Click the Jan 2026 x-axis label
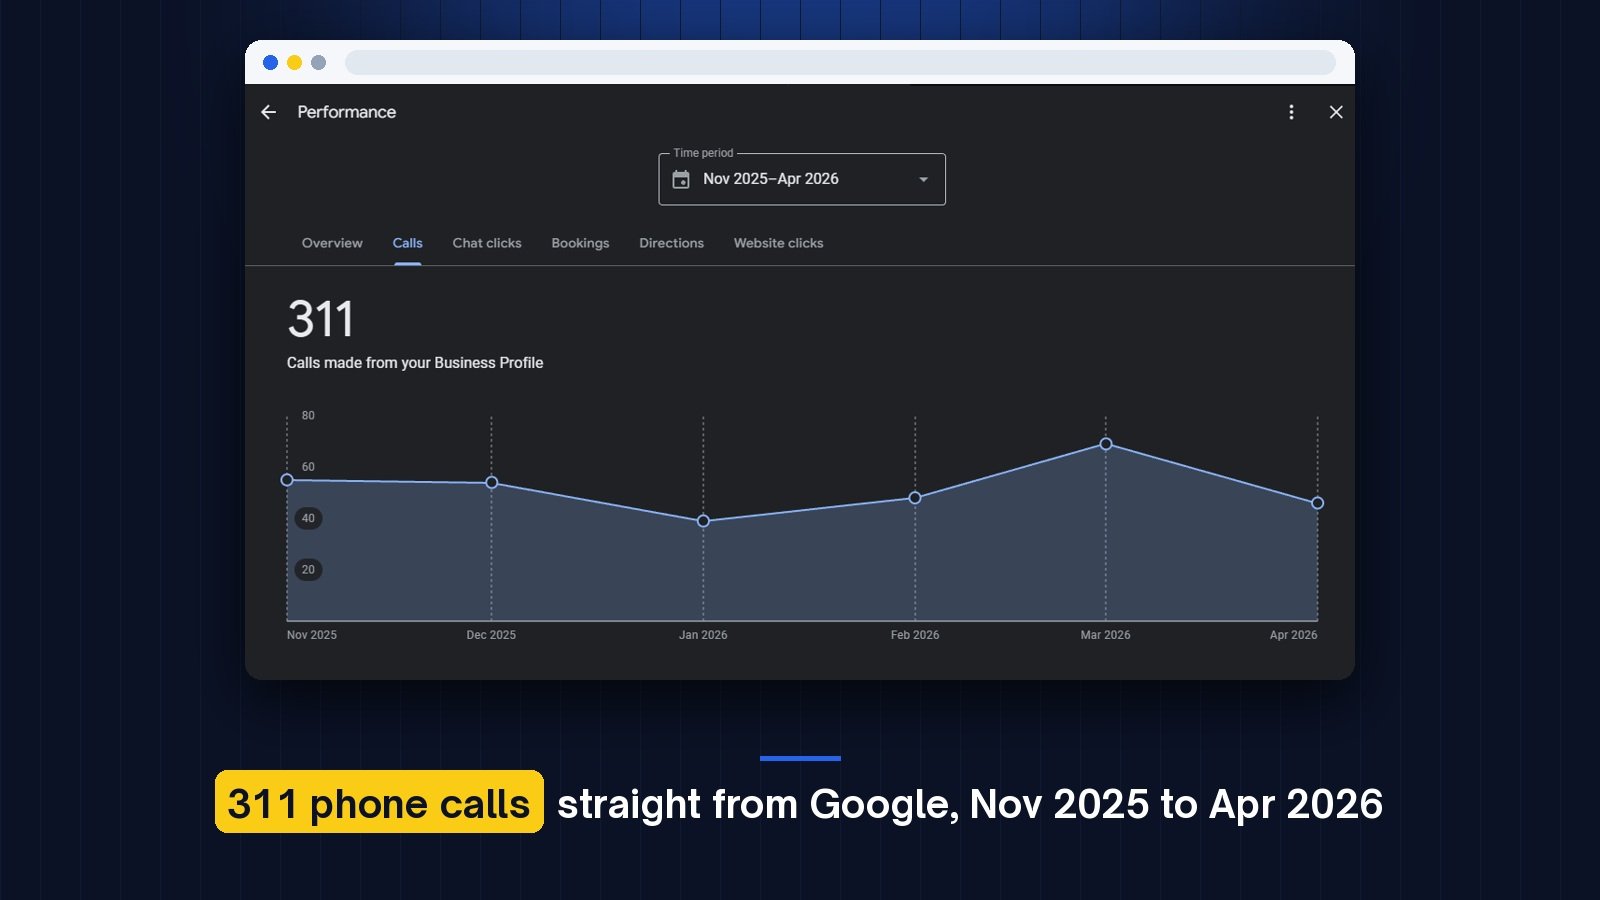1600x900 pixels. [703, 635]
